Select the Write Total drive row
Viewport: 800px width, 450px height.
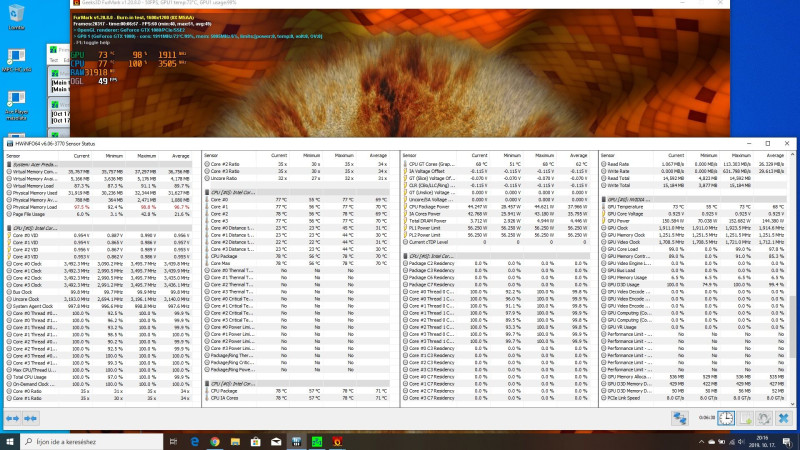694,186
